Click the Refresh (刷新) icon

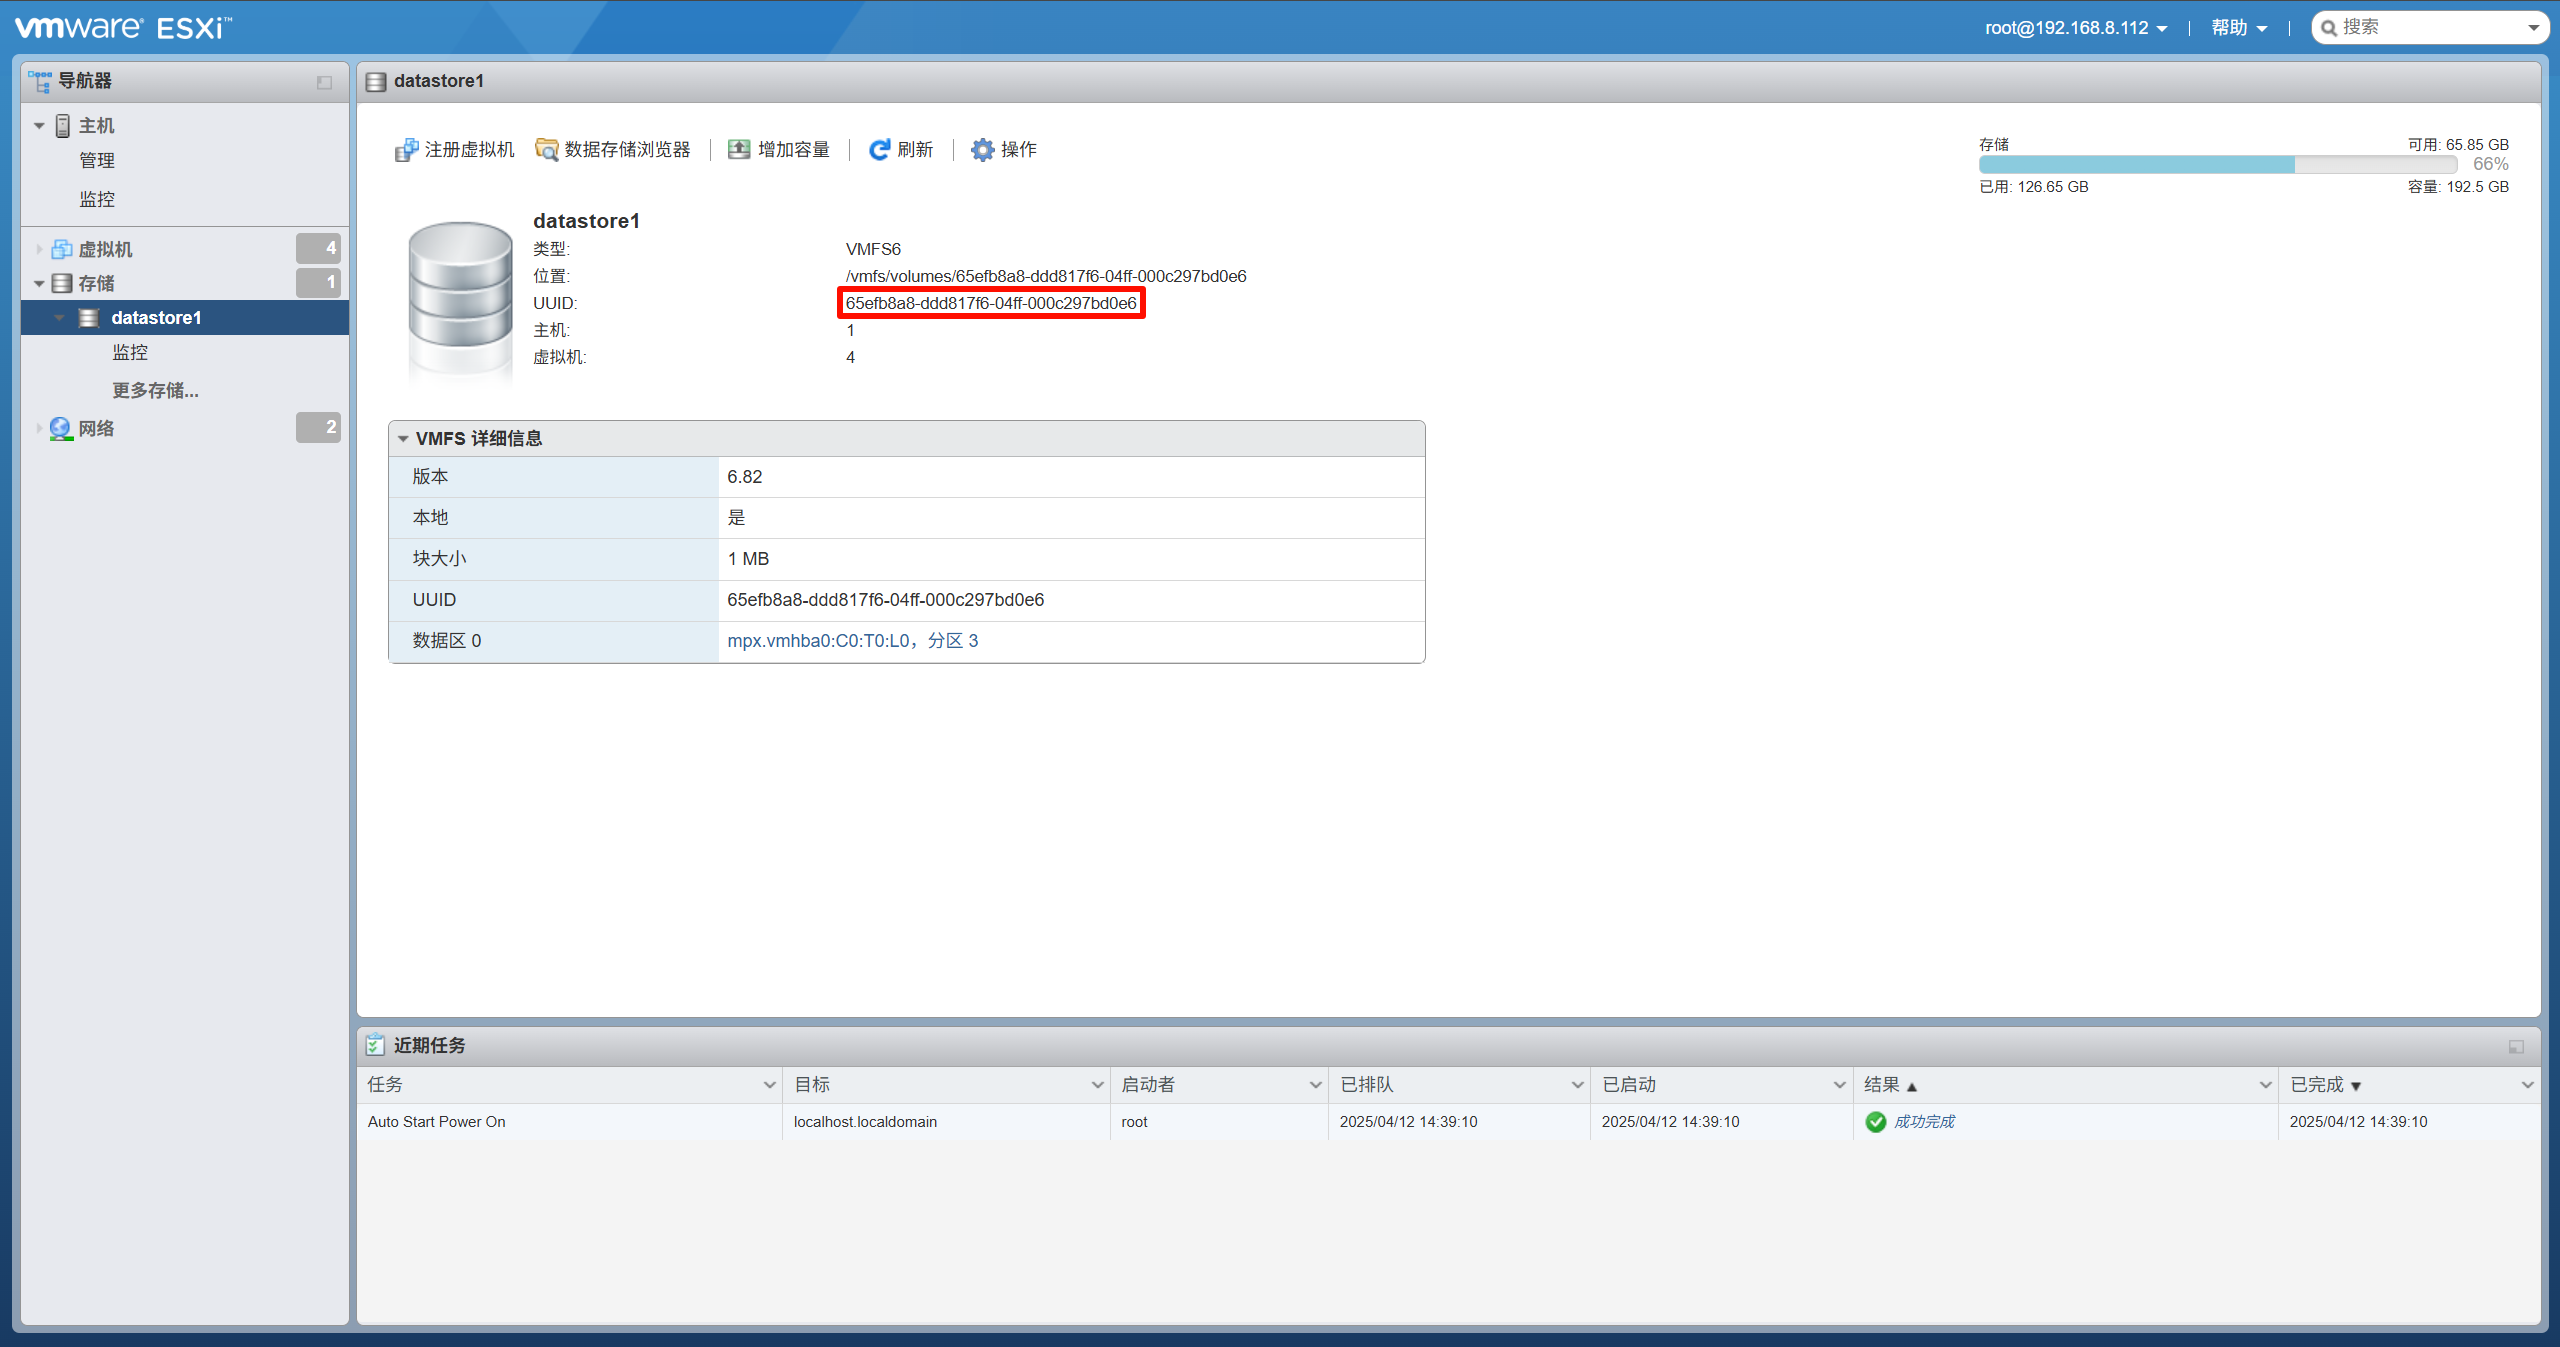[879, 150]
